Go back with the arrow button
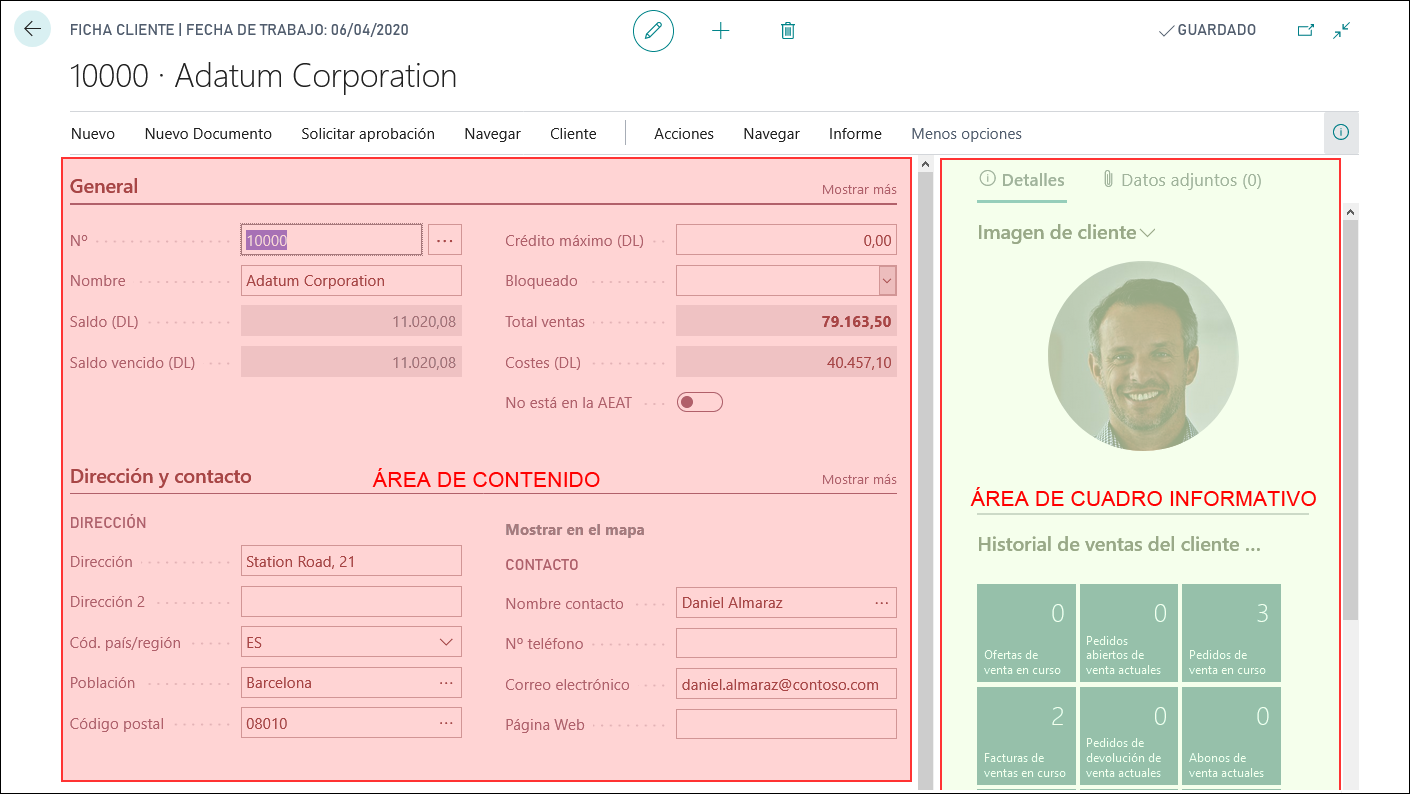Image resolution: width=1410 pixels, height=794 pixels. point(32,29)
